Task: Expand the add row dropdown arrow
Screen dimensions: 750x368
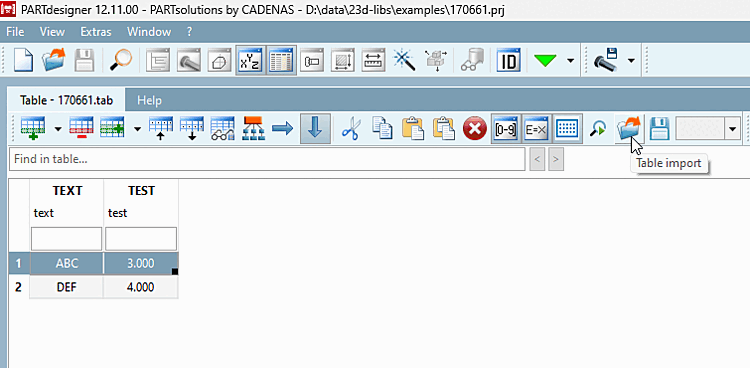Action: click(x=58, y=129)
